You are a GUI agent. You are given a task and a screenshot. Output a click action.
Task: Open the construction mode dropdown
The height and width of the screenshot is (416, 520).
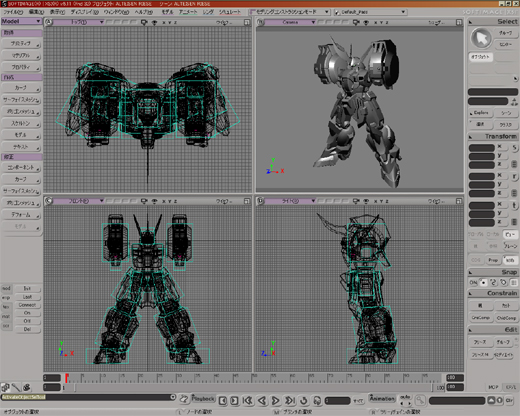pos(290,12)
